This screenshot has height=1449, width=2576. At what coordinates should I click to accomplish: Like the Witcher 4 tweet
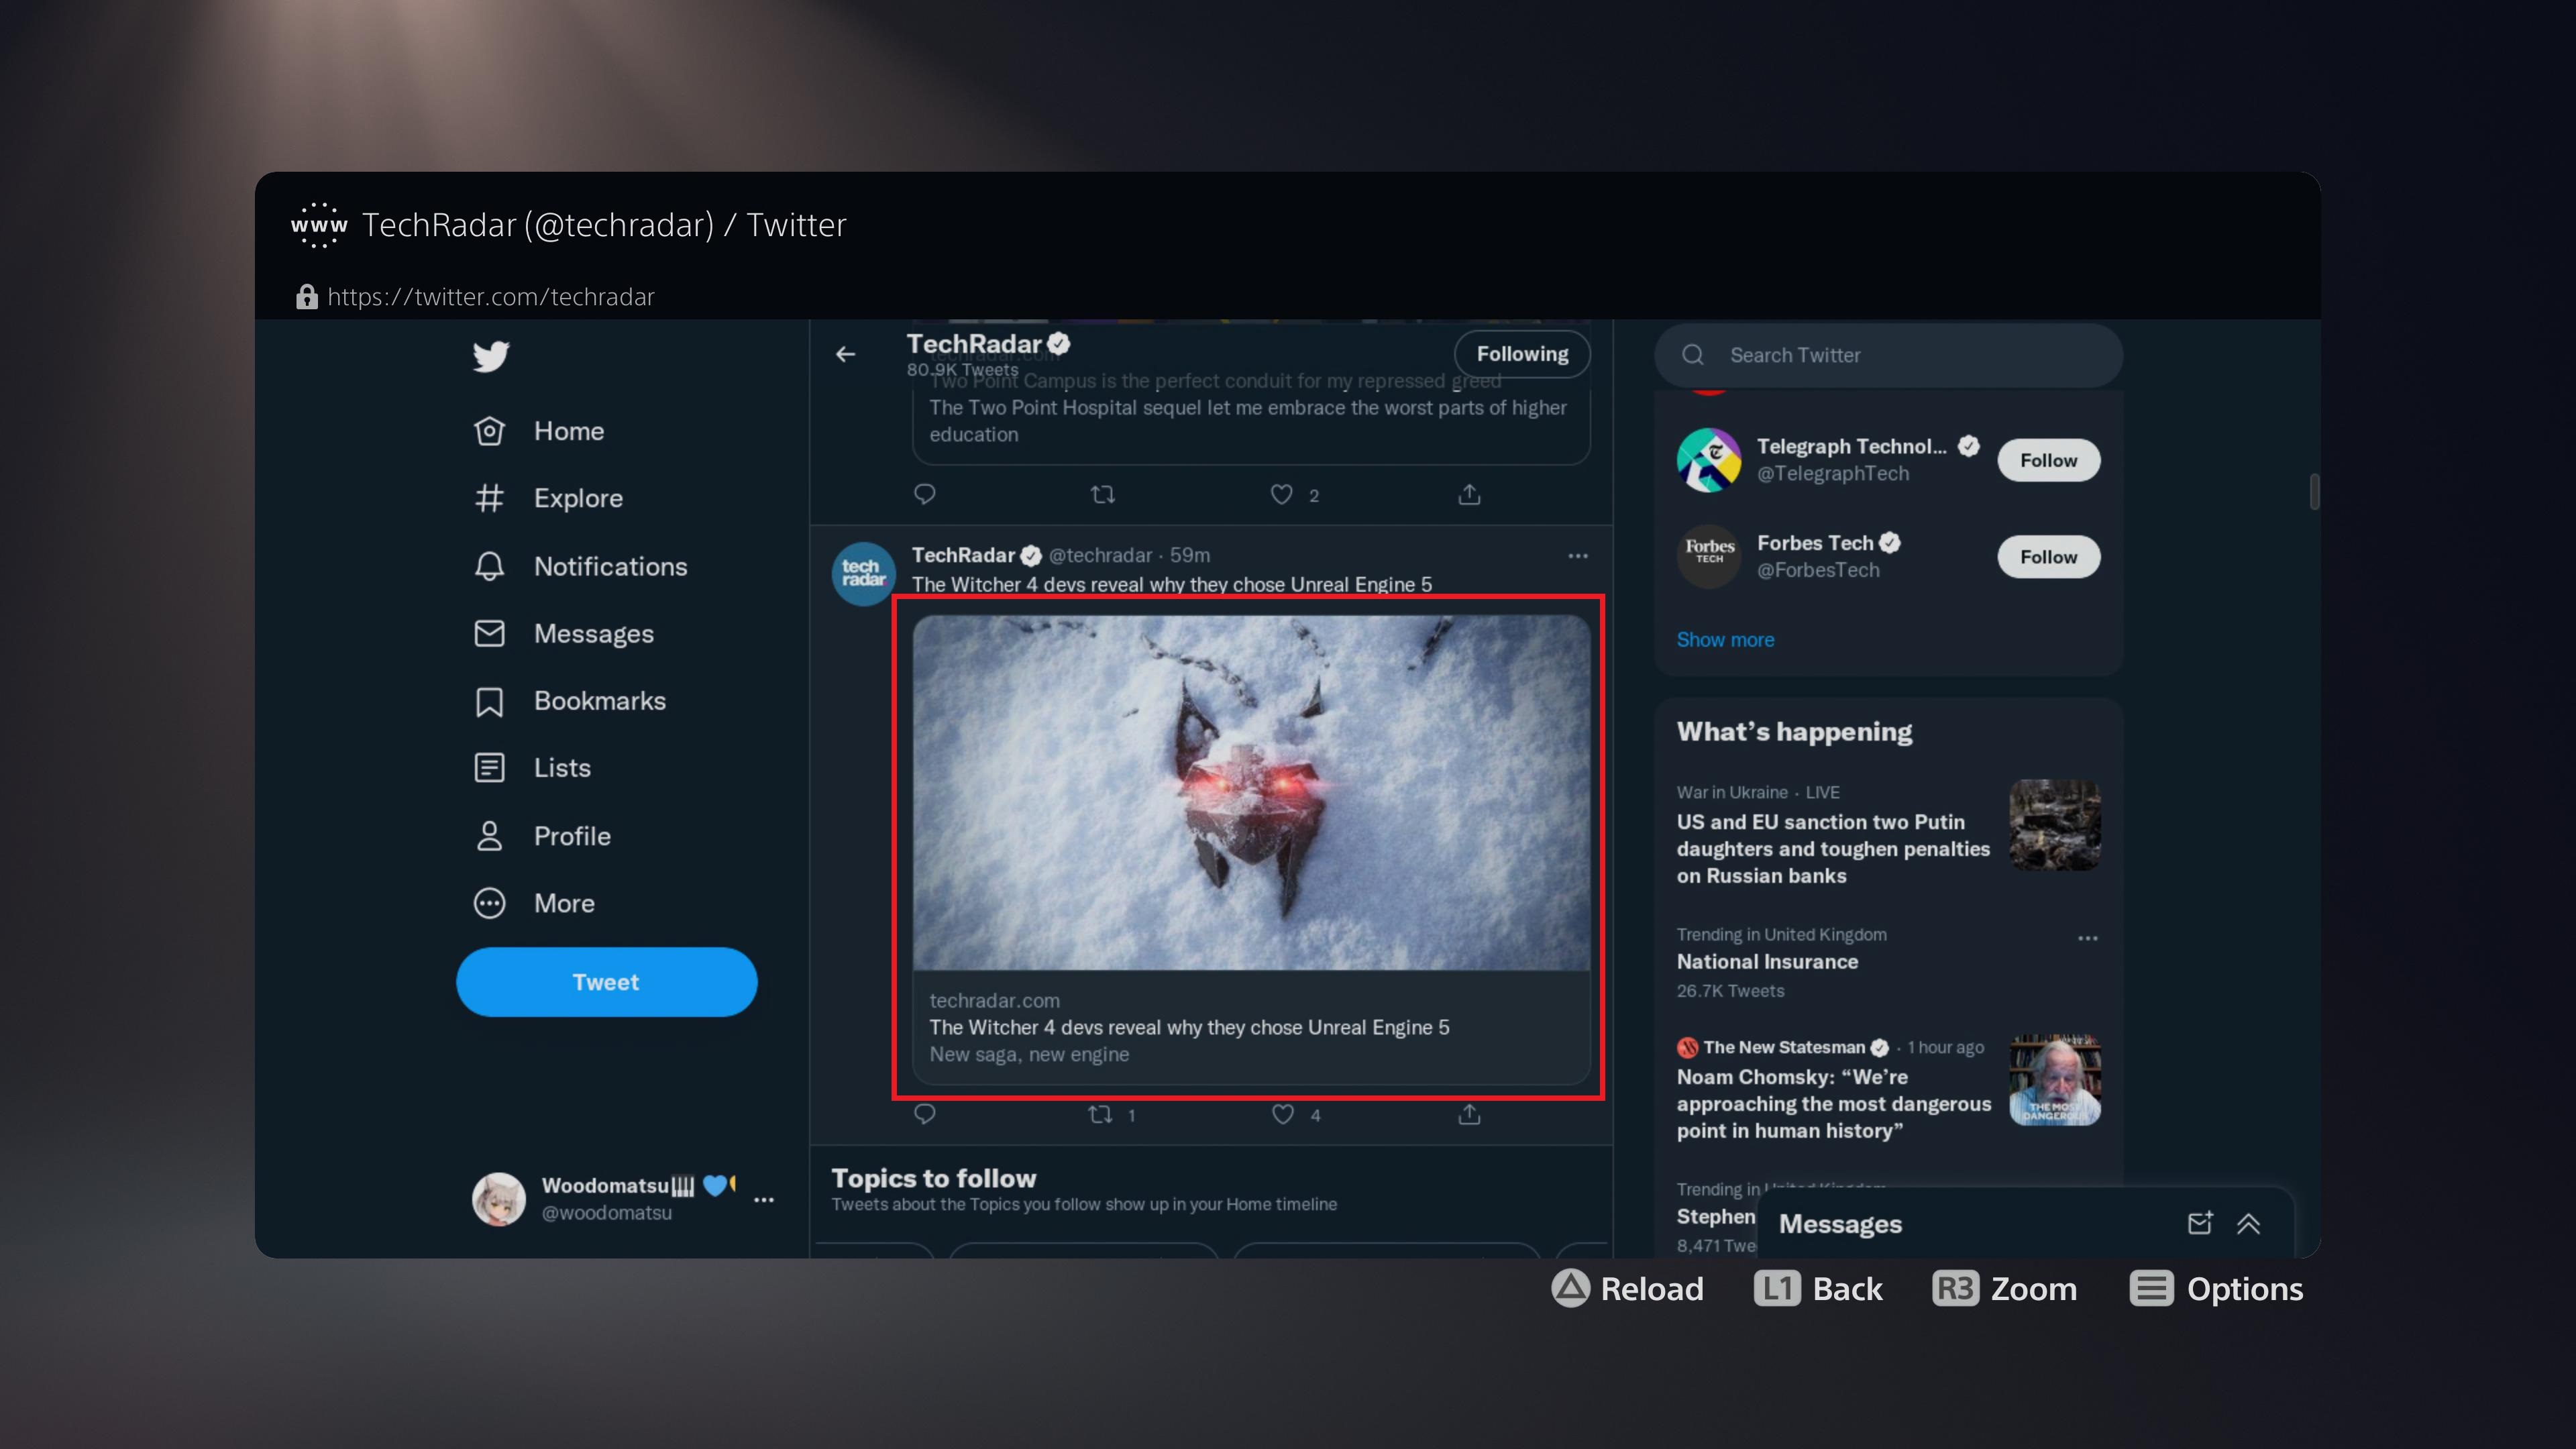(1282, 1114)
